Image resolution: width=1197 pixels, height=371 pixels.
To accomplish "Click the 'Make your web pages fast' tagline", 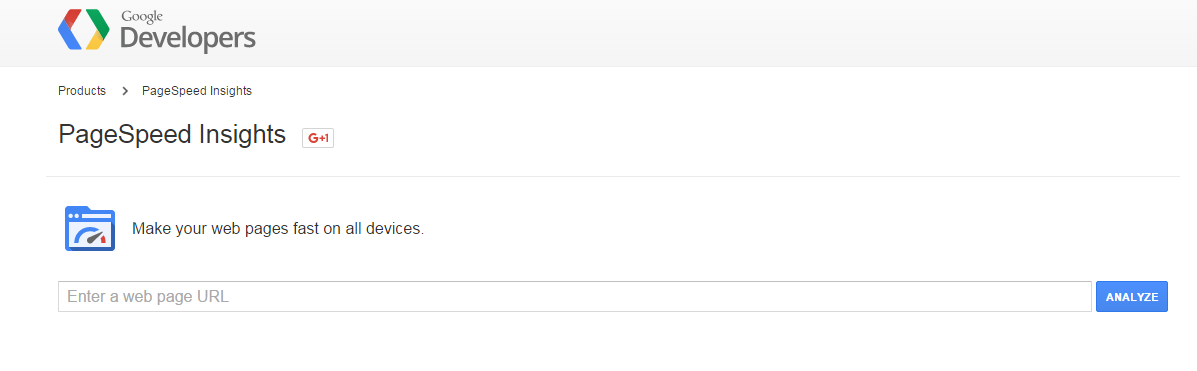I will [278, 229].
